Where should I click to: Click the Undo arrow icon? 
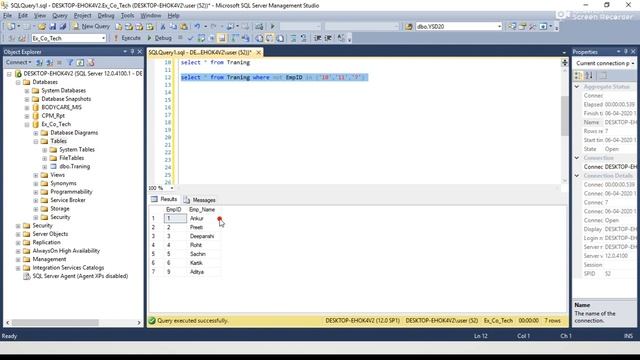[x=198, y=27]
